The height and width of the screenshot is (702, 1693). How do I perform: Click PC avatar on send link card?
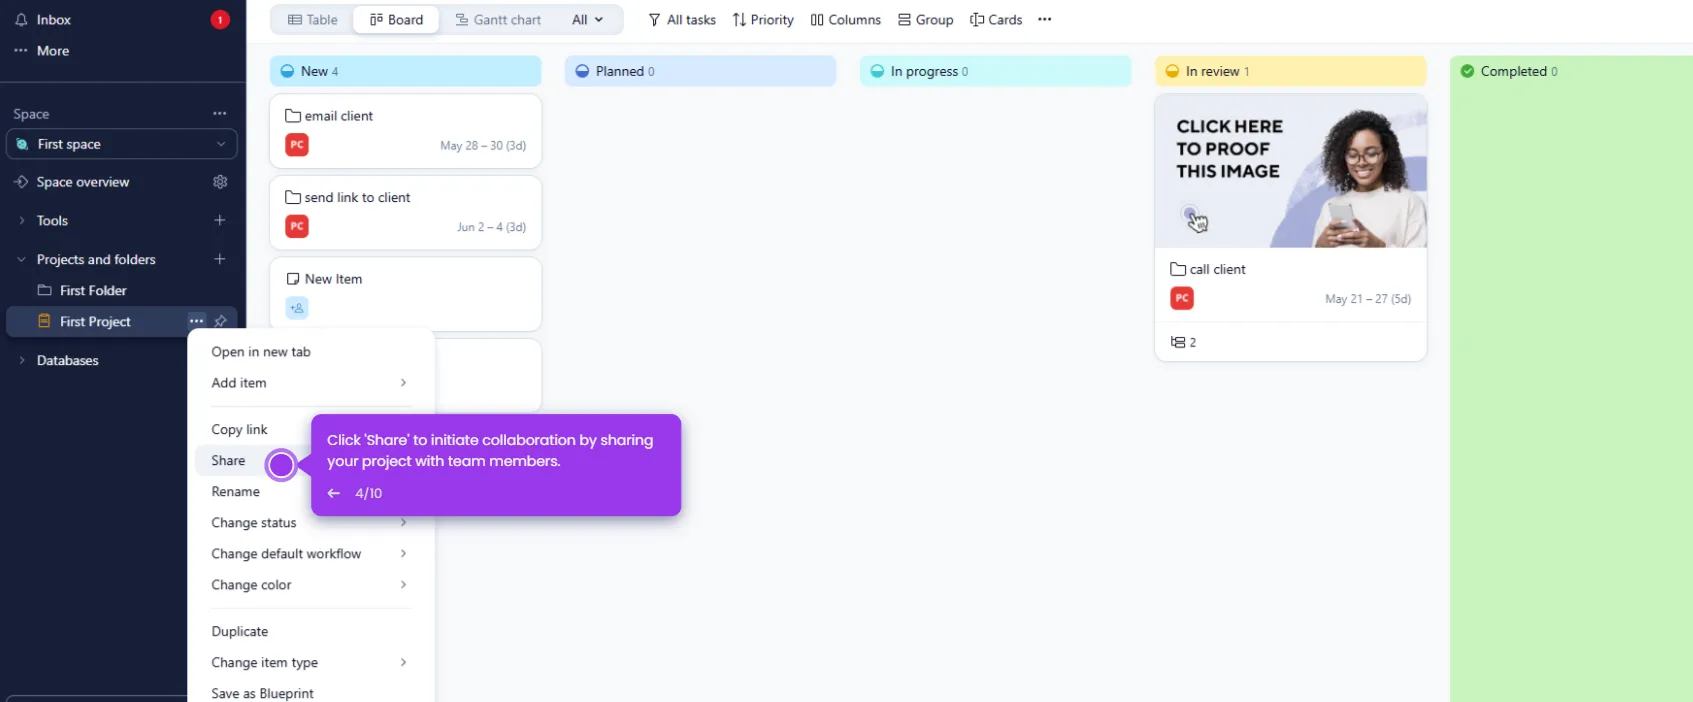(x=297, y=227)
